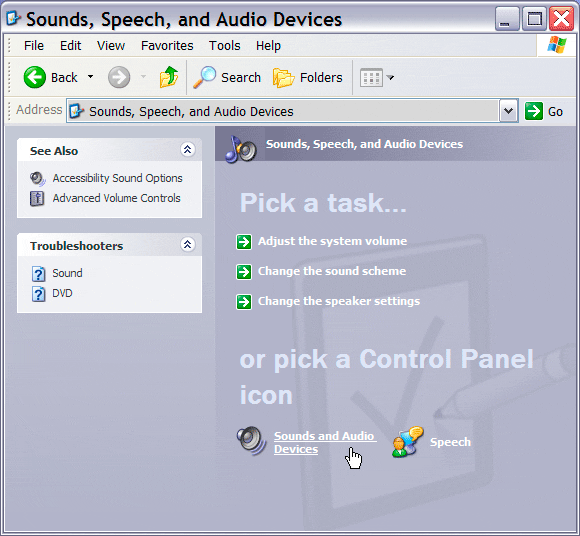This screenshot has height=536, width=580.
Task: Click Change the sound scheme link
Action: point(332,271)
